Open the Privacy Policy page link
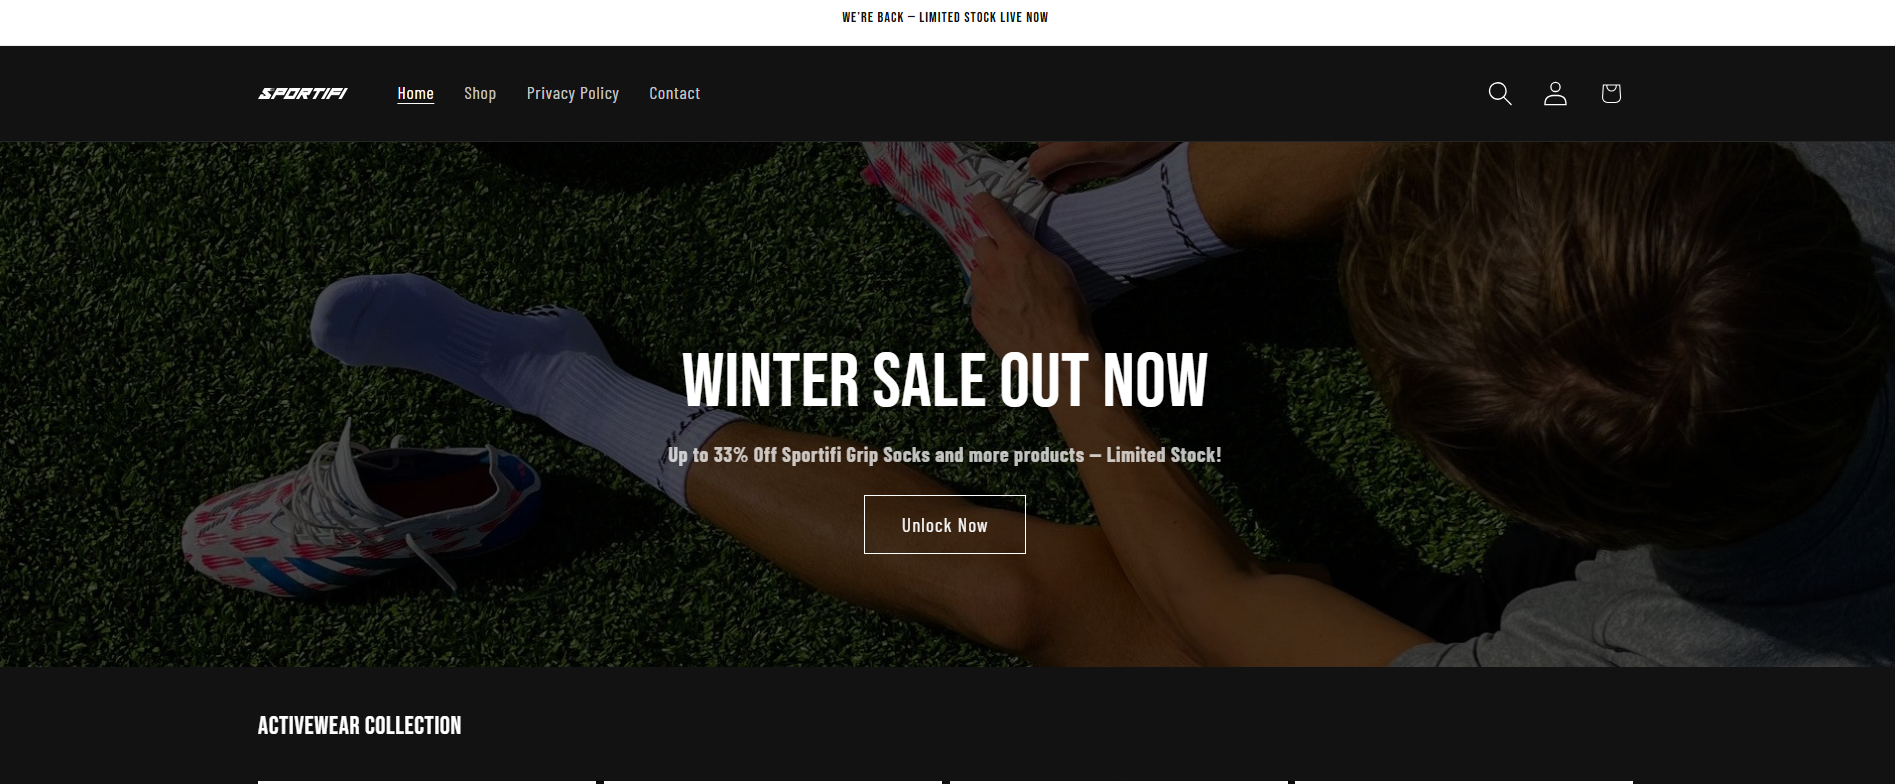 pos(573,93)
